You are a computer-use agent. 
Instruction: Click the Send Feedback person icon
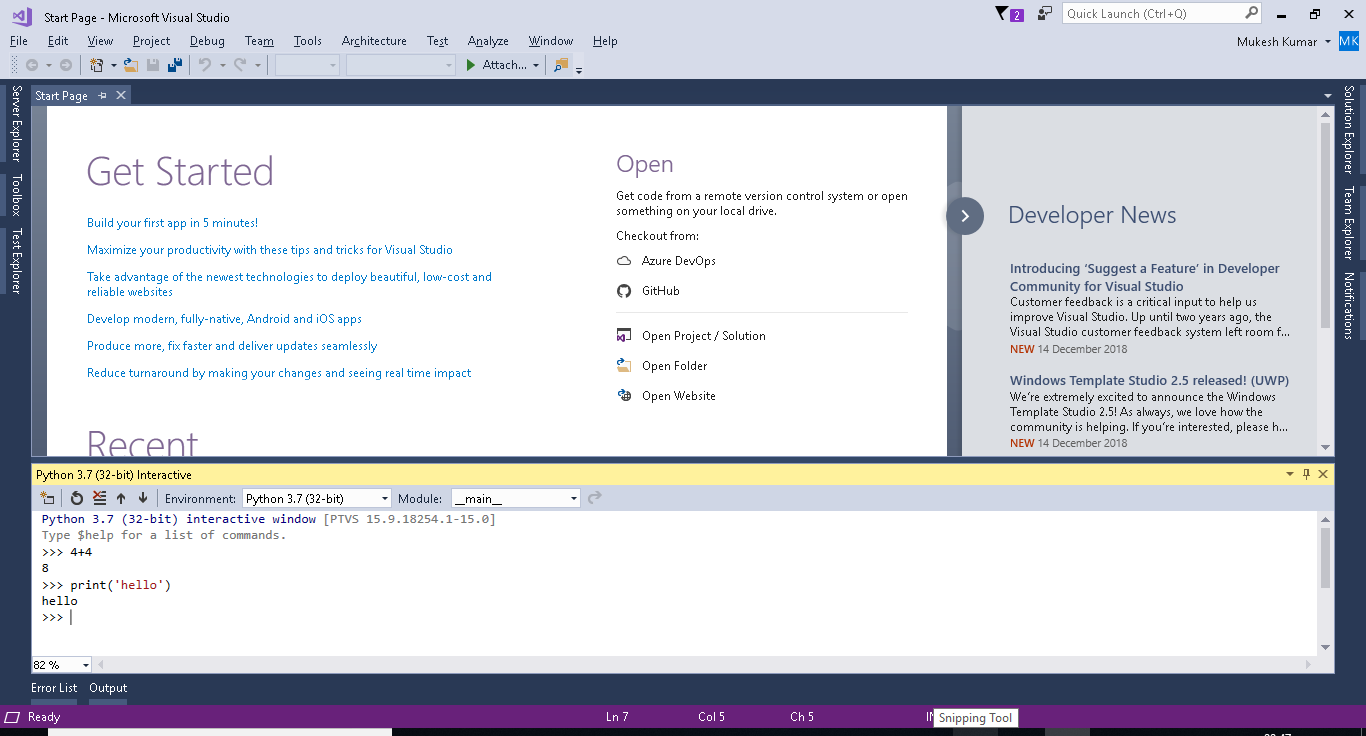(1045, 13)
